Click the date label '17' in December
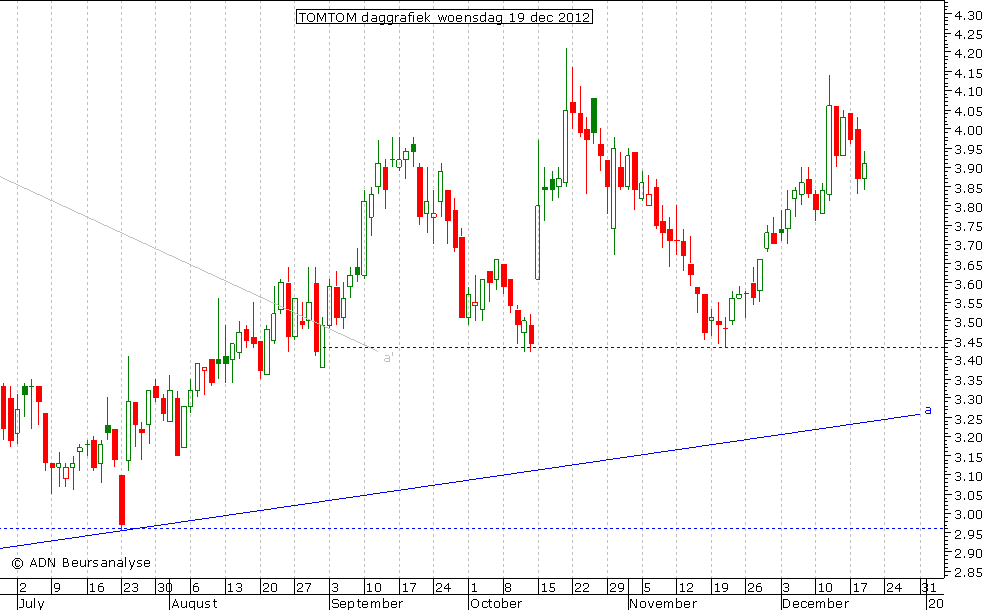 click(x=859, y=588)
